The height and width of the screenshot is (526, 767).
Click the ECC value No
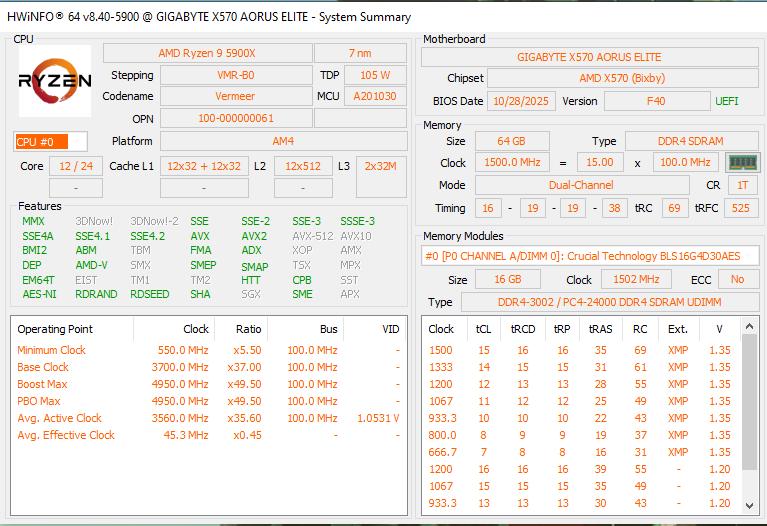[738, 279]
